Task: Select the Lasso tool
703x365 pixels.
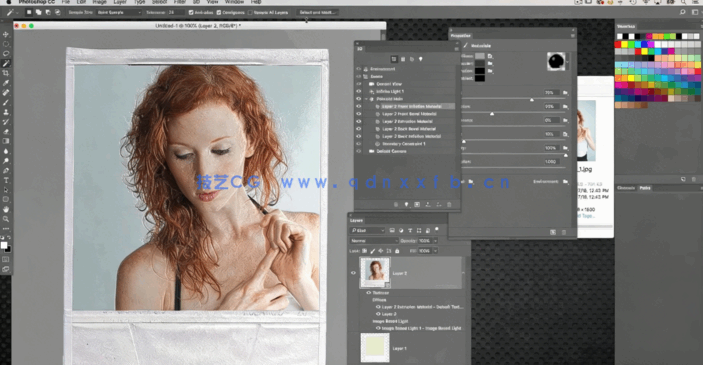Action: (6, 54)
